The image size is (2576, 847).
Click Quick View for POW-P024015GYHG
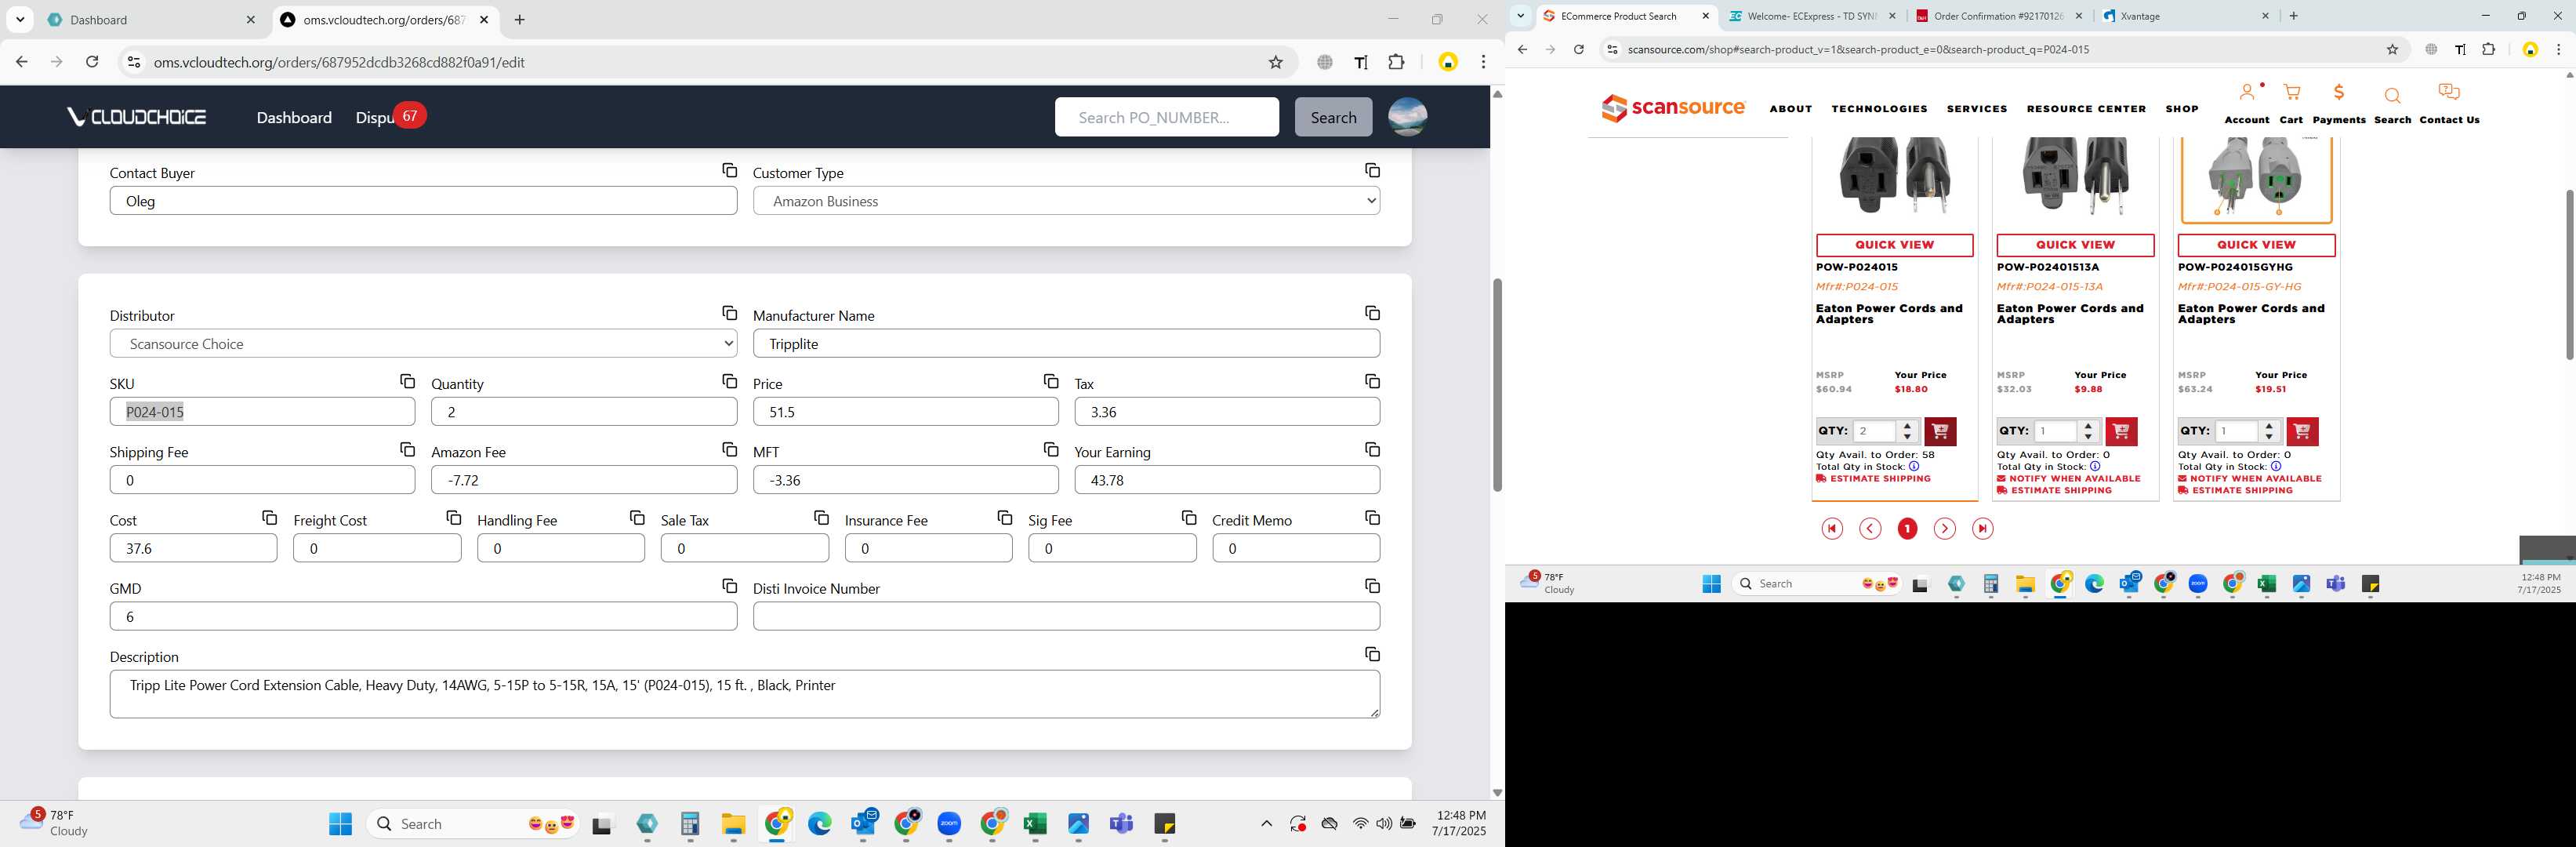coord(2256,245)
